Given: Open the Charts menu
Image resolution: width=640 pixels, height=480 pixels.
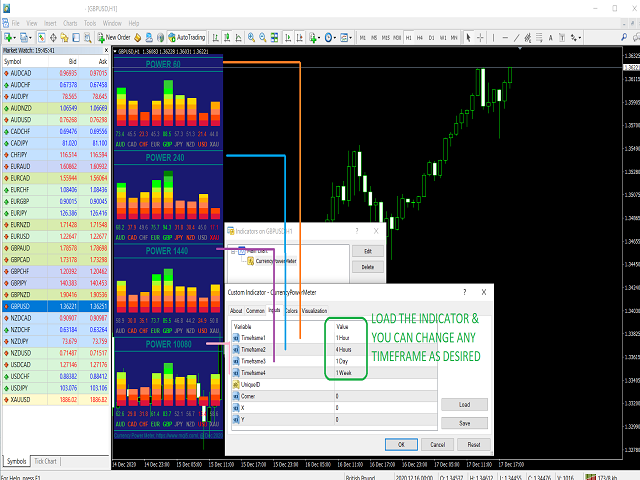Looking at the screenshot, I should (x=70, y=23).
